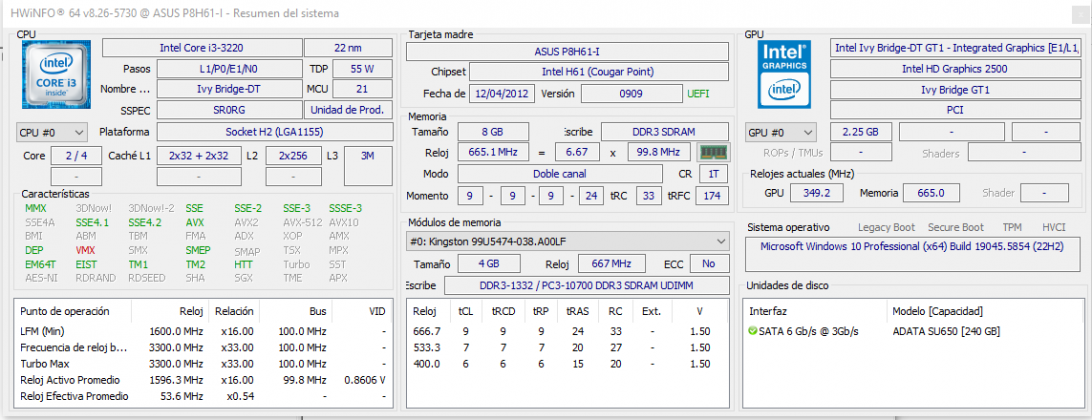Screen dimensions: 1092x420
Task: Click the 22 nm process field
Action: coord(348,47)
